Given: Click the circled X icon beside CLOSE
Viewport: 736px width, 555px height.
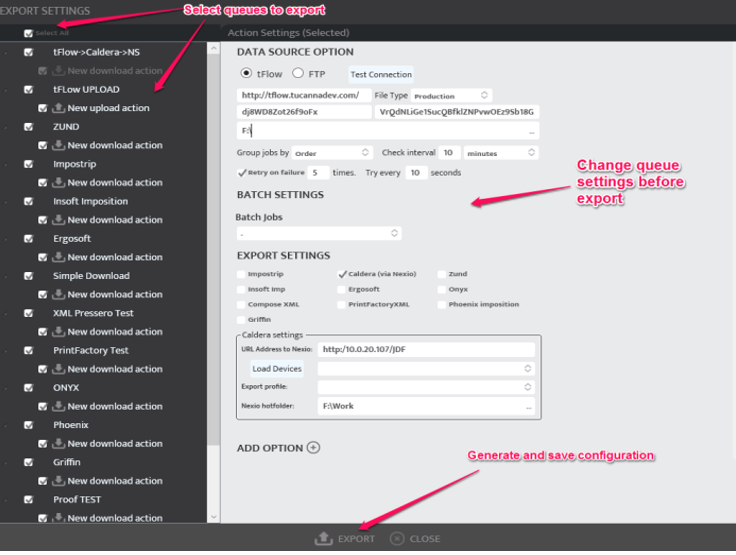Looking at the screenshot, I should [397, 539].
